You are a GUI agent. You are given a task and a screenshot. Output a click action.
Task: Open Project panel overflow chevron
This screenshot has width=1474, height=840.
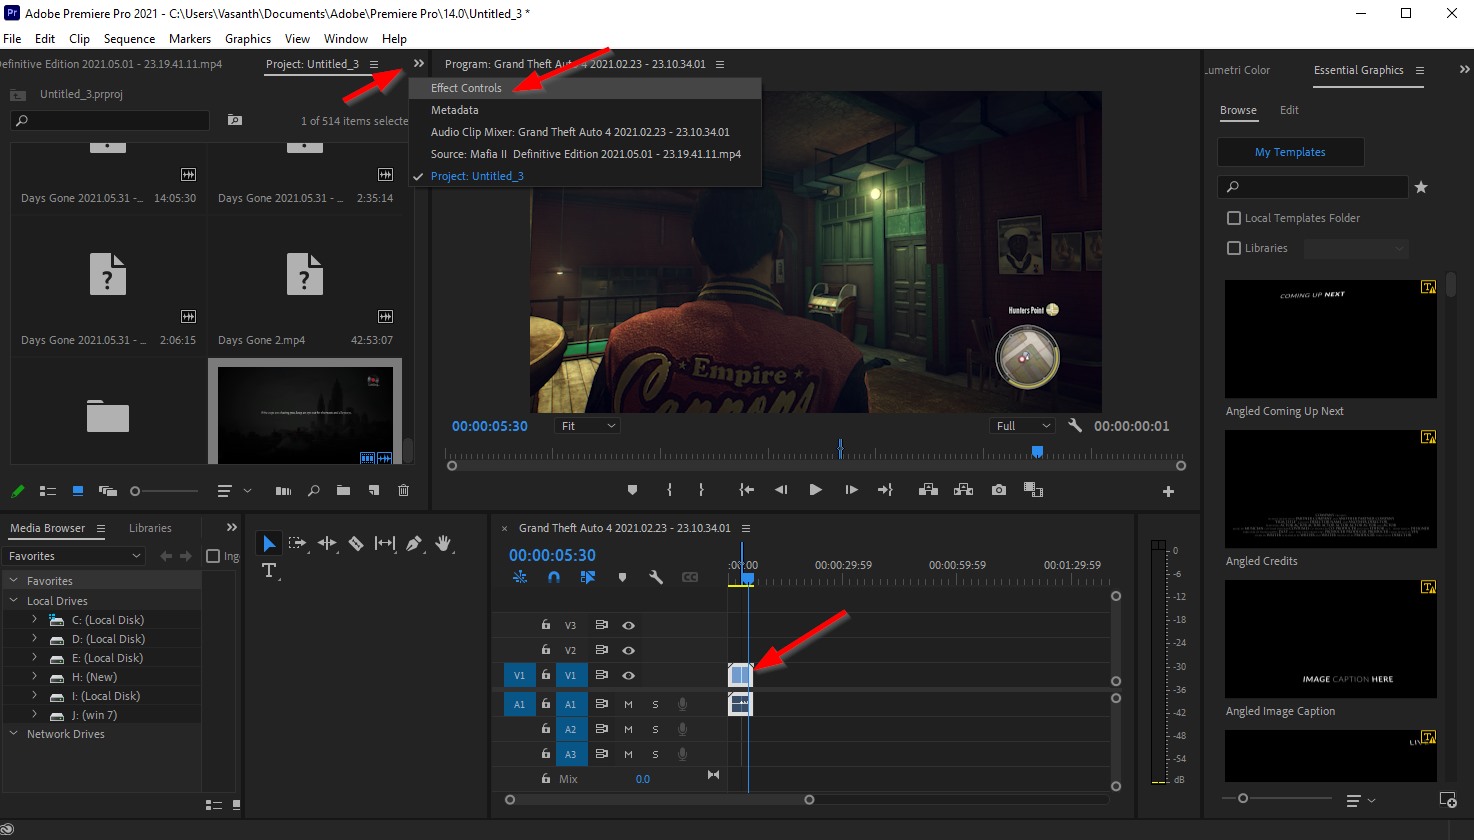click(418, 63)
